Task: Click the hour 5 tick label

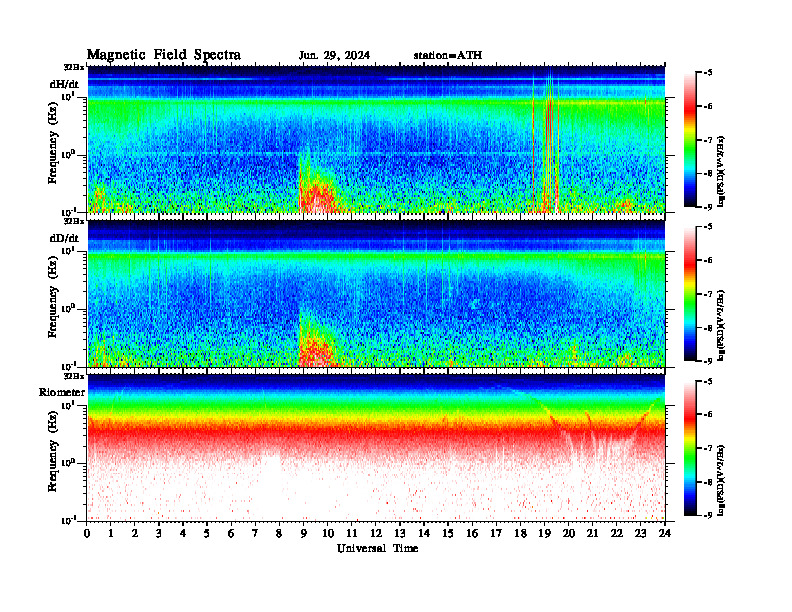Action: pos(207,533)
